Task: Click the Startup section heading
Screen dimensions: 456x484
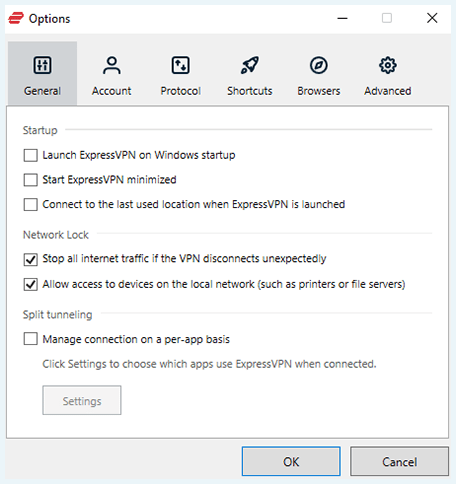Action: pyautogui.click(x=40, y=130)
